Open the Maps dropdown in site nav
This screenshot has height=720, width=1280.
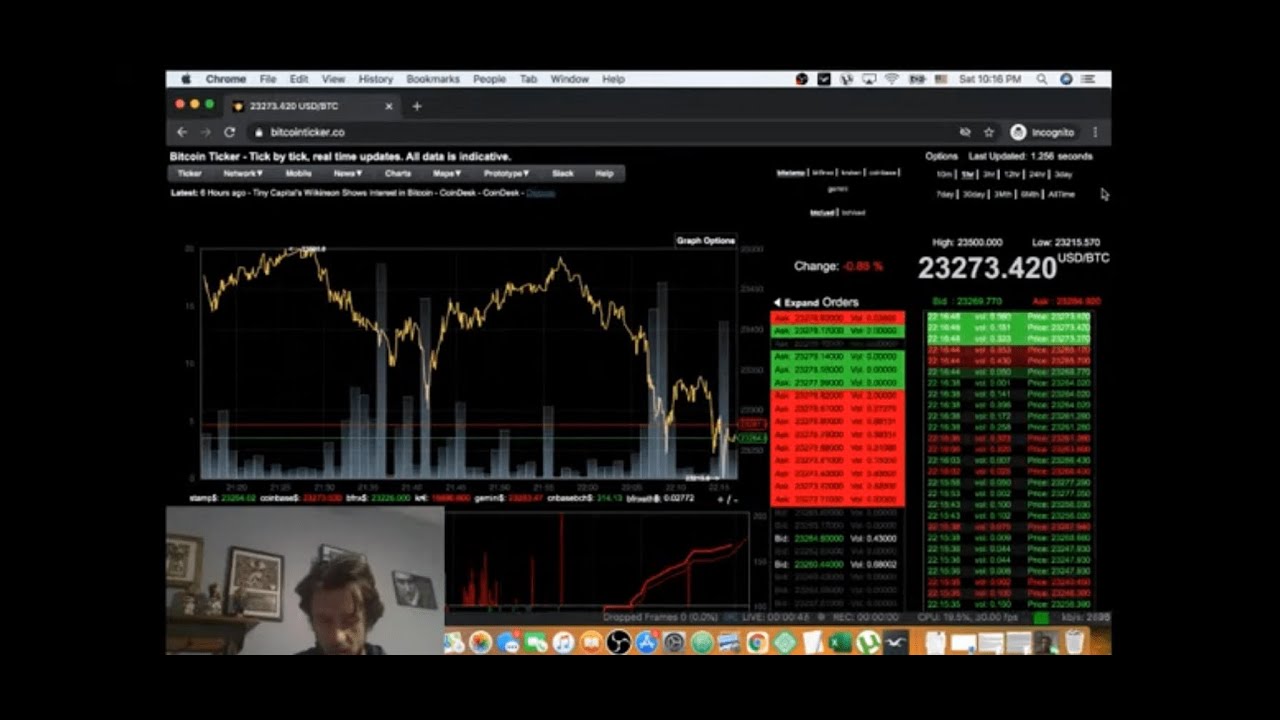point(447,173)
